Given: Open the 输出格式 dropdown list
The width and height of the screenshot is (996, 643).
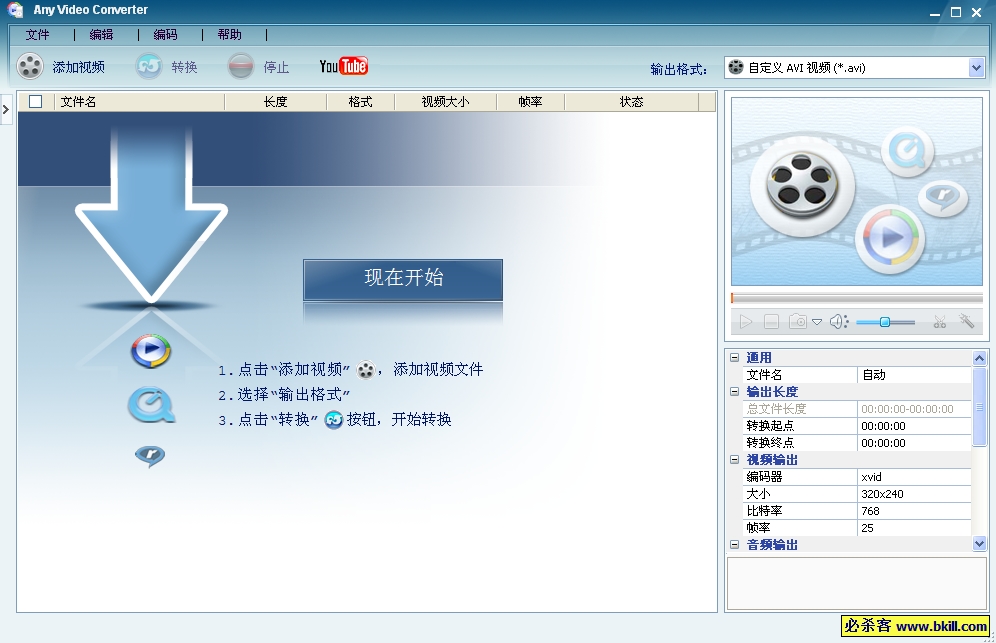Looking at the screenshot, I should tap(976, 68).
